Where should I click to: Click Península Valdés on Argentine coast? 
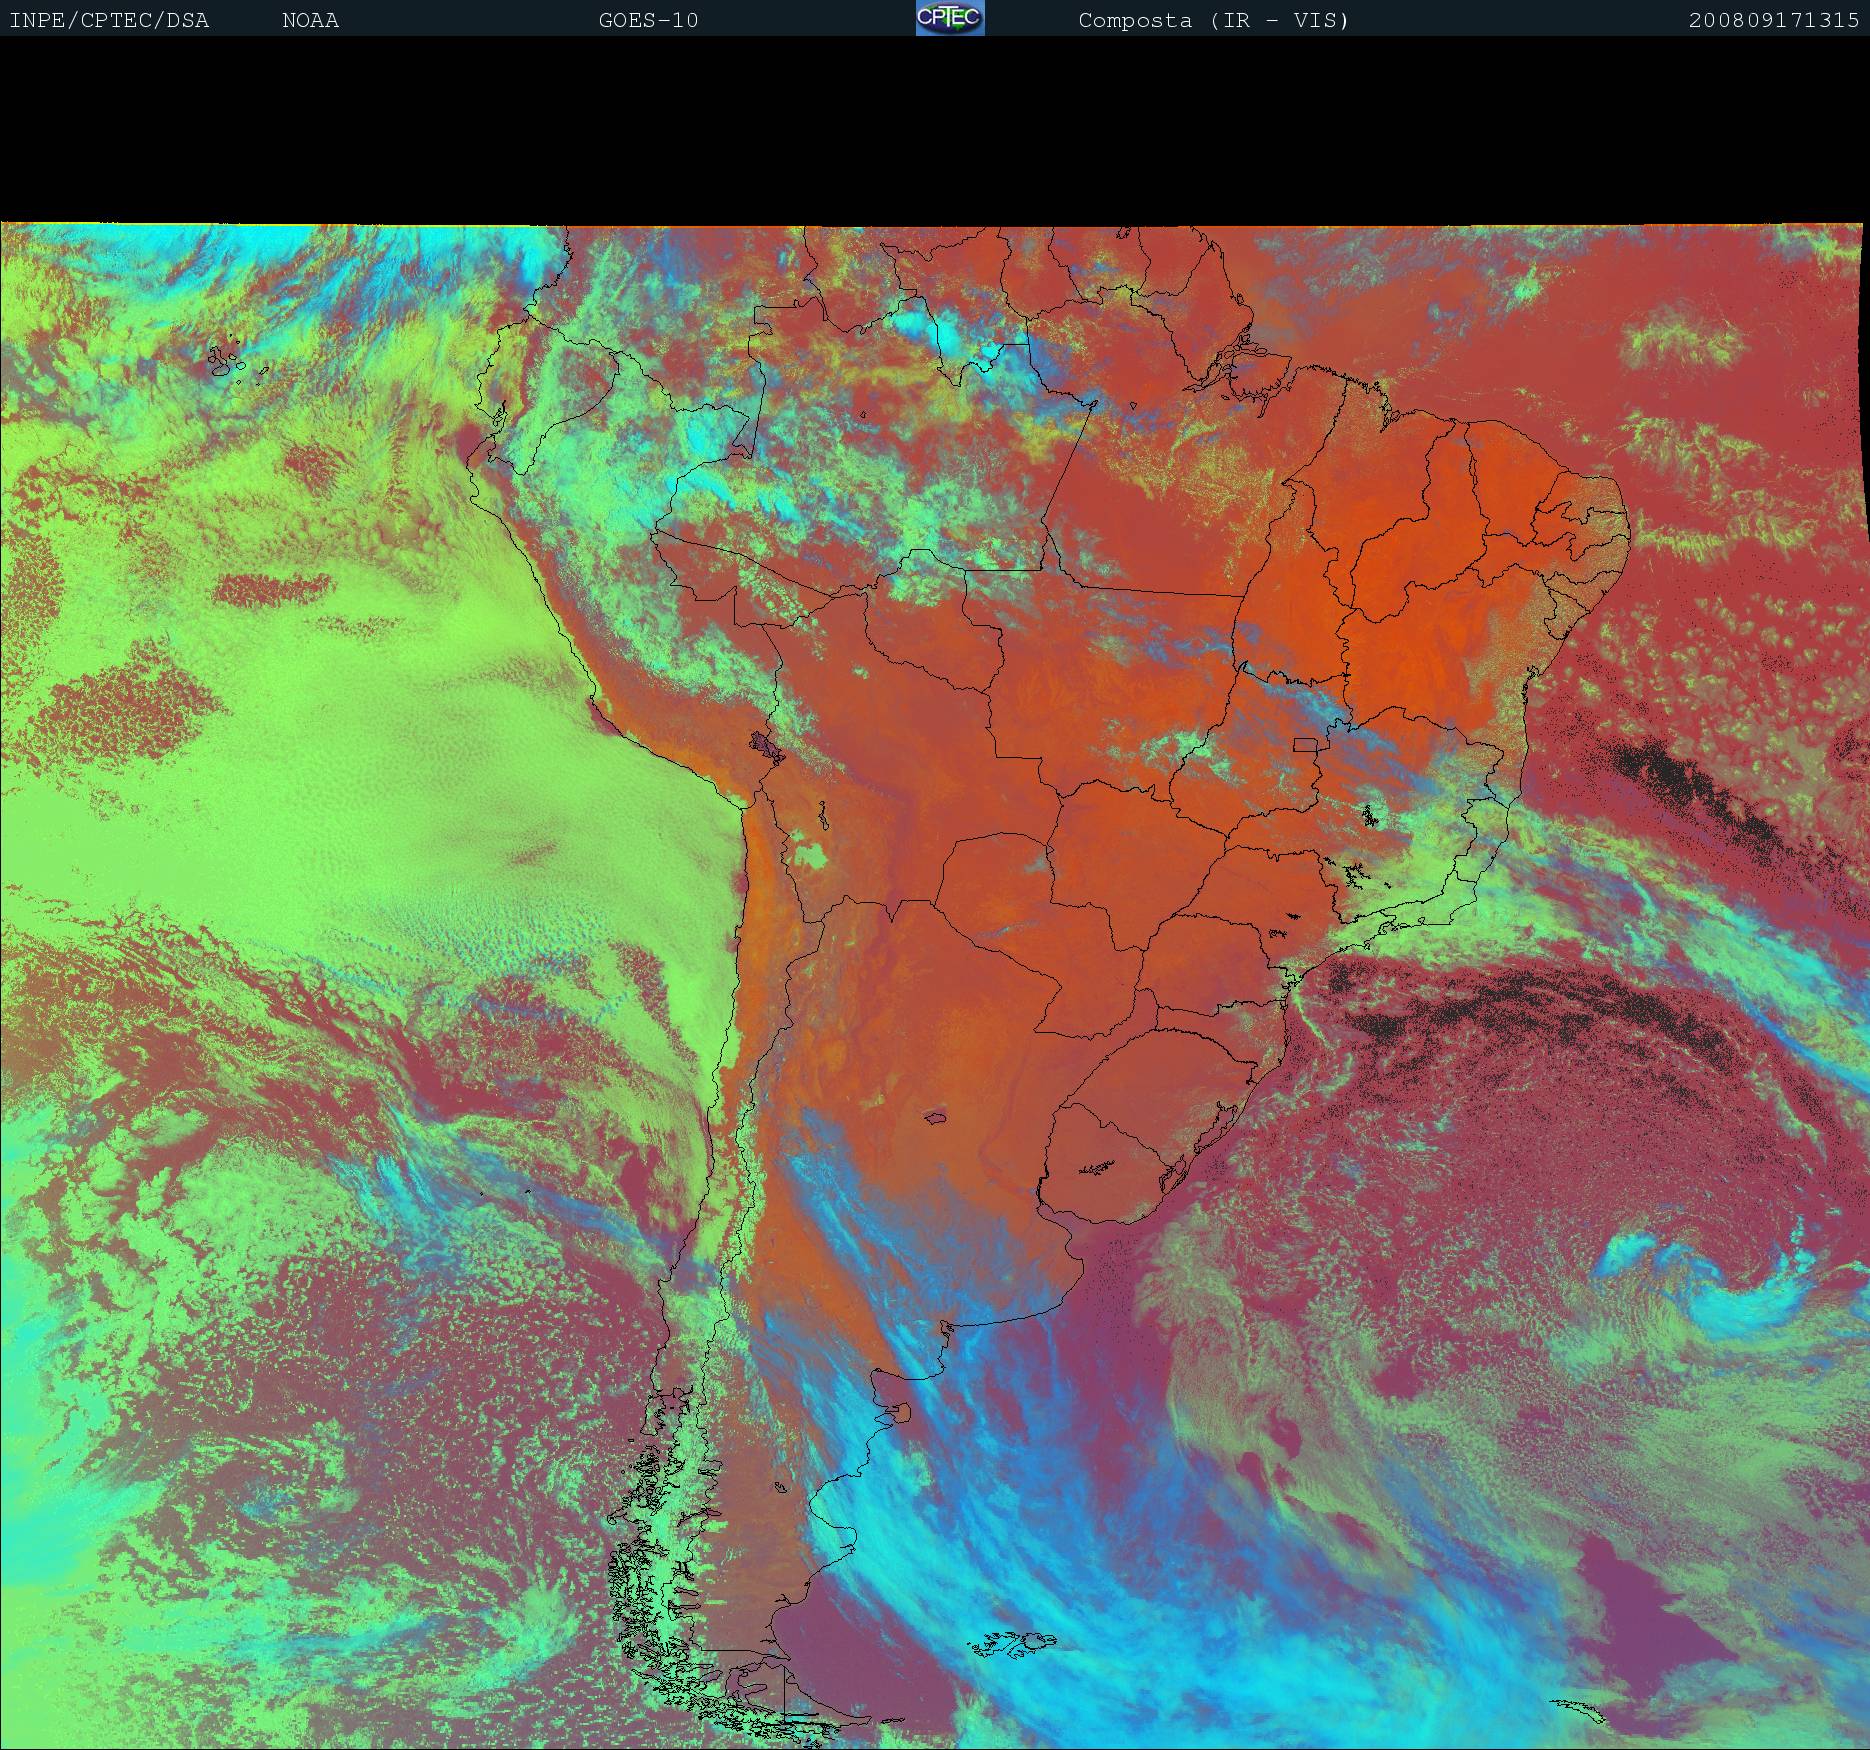898,1413
